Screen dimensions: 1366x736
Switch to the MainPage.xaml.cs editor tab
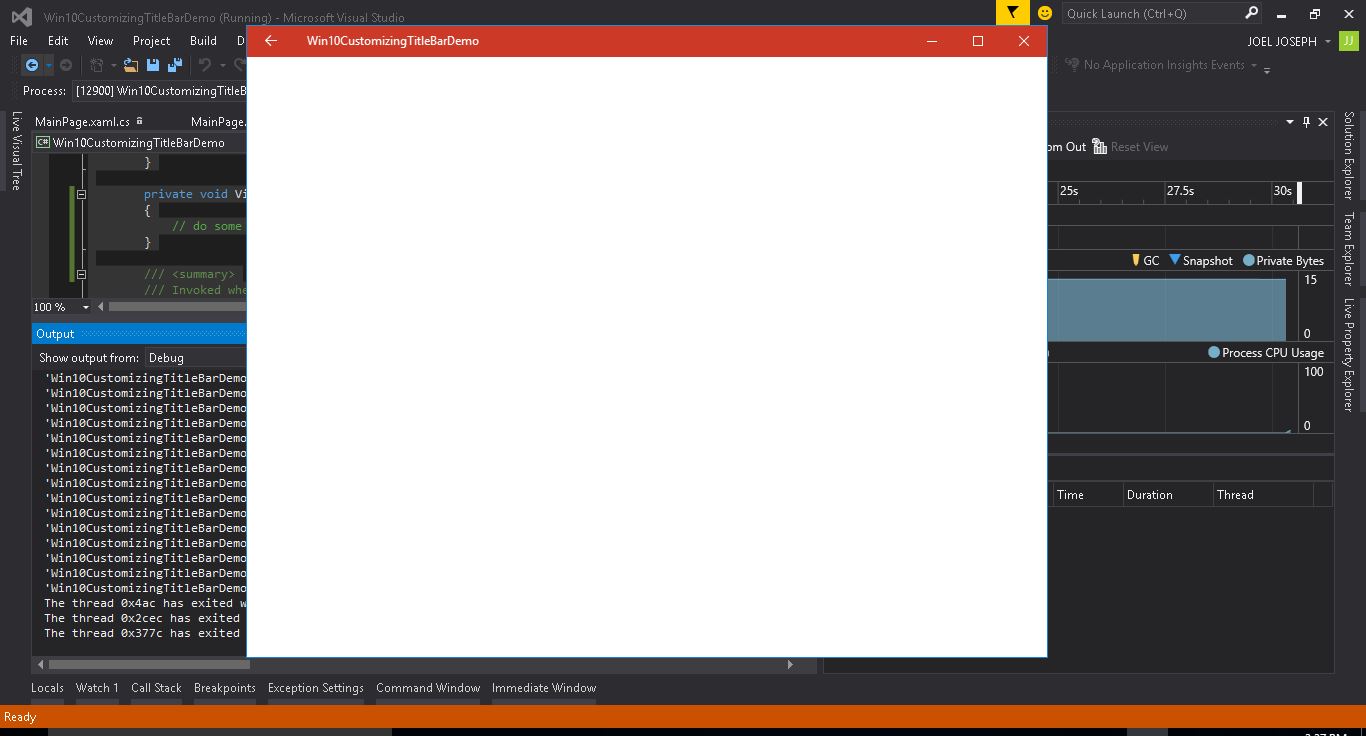click(x=82, y=122)
